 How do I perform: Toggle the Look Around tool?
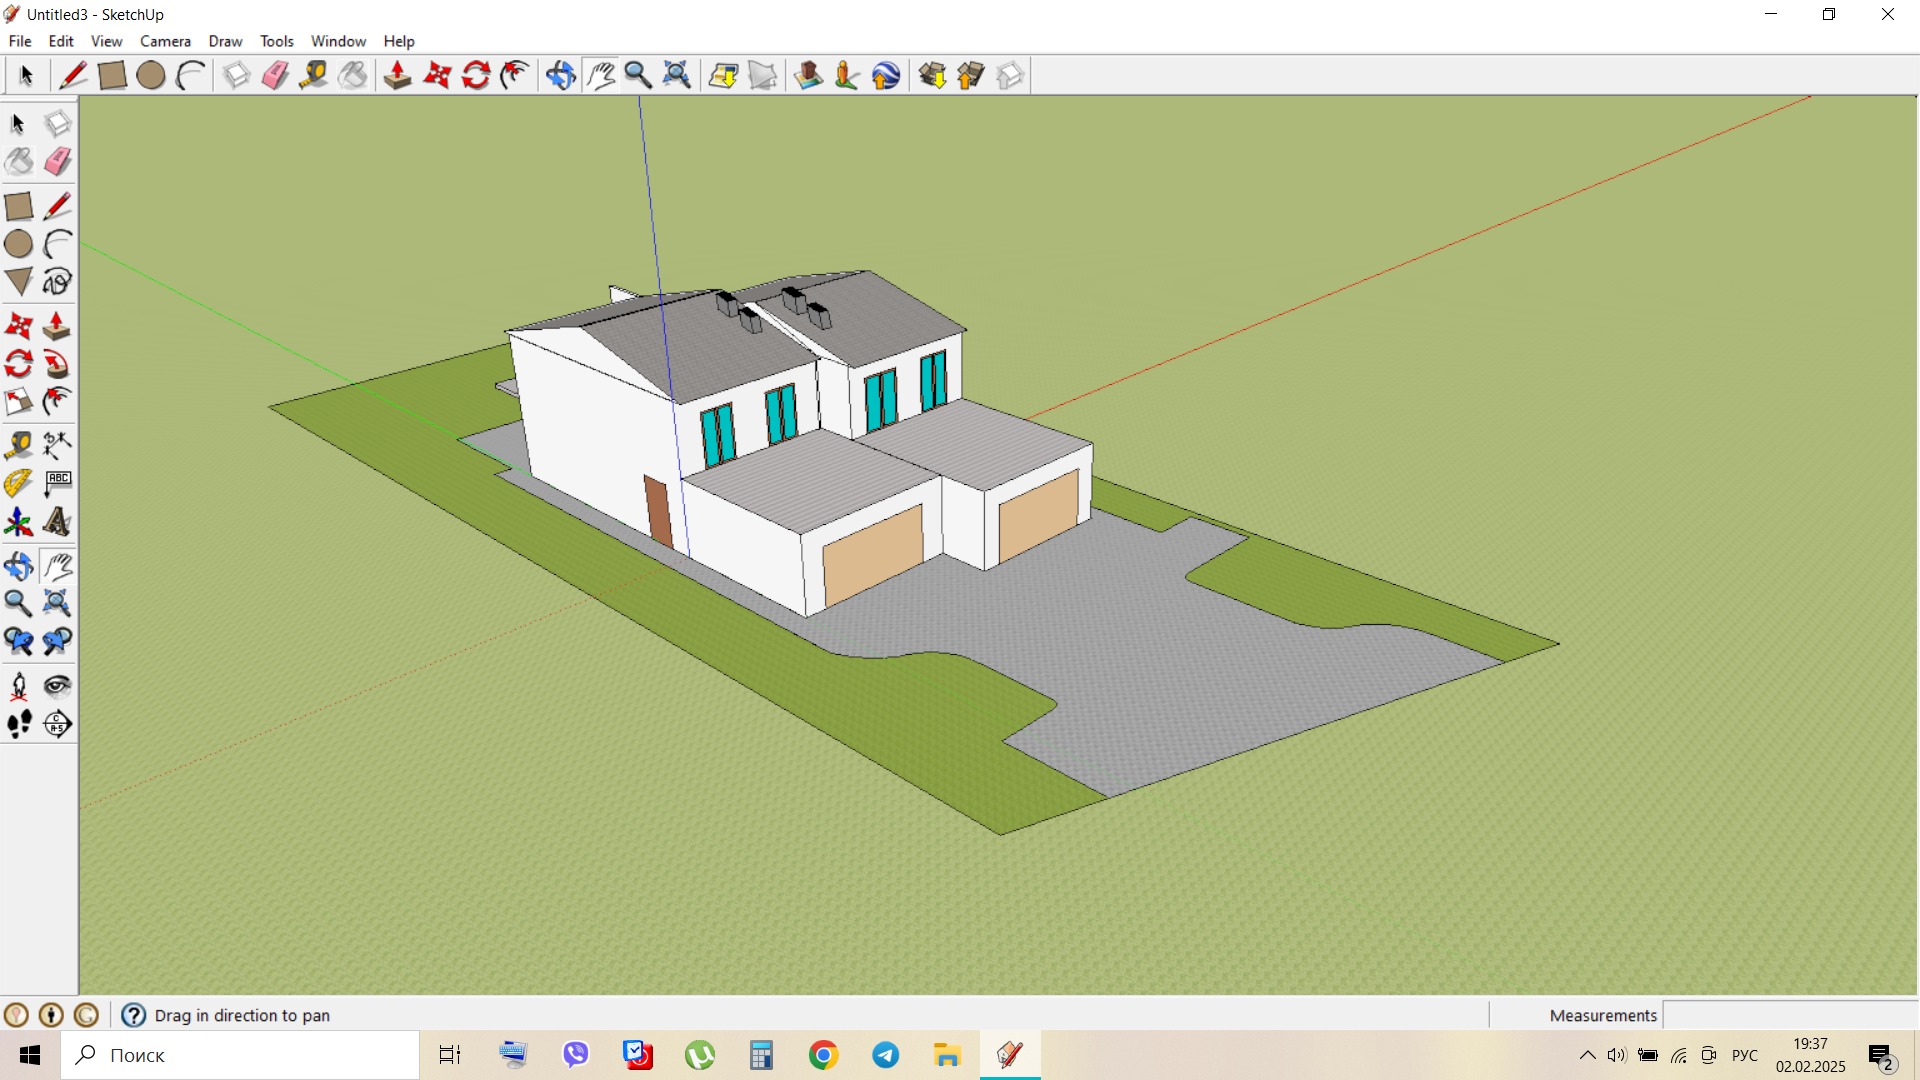(57, 685)
